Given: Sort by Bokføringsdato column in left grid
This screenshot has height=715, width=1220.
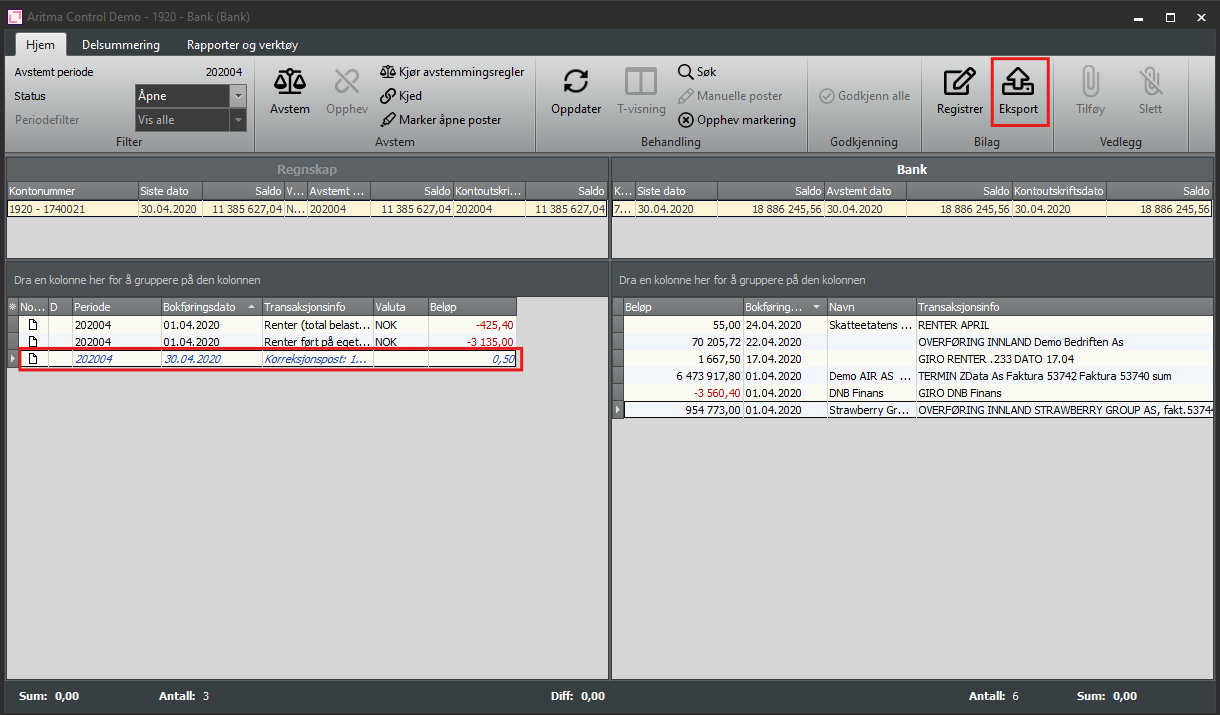Looking at the screenshot, I should tap(208, 307).
